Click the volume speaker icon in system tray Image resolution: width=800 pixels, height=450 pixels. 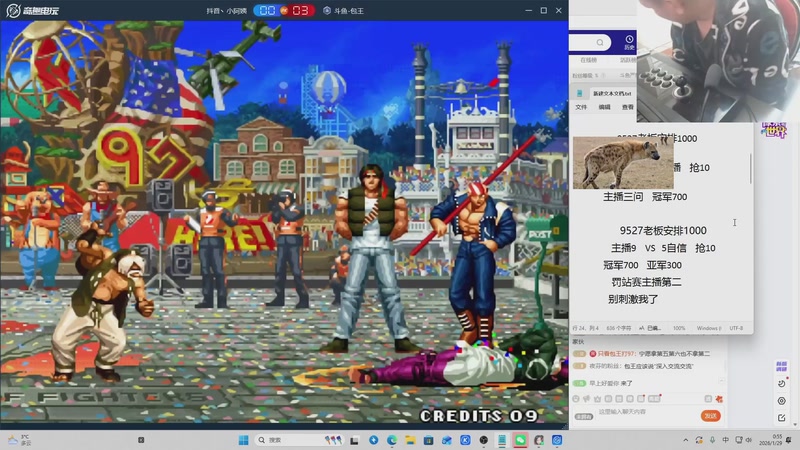[x=748, y=440]
